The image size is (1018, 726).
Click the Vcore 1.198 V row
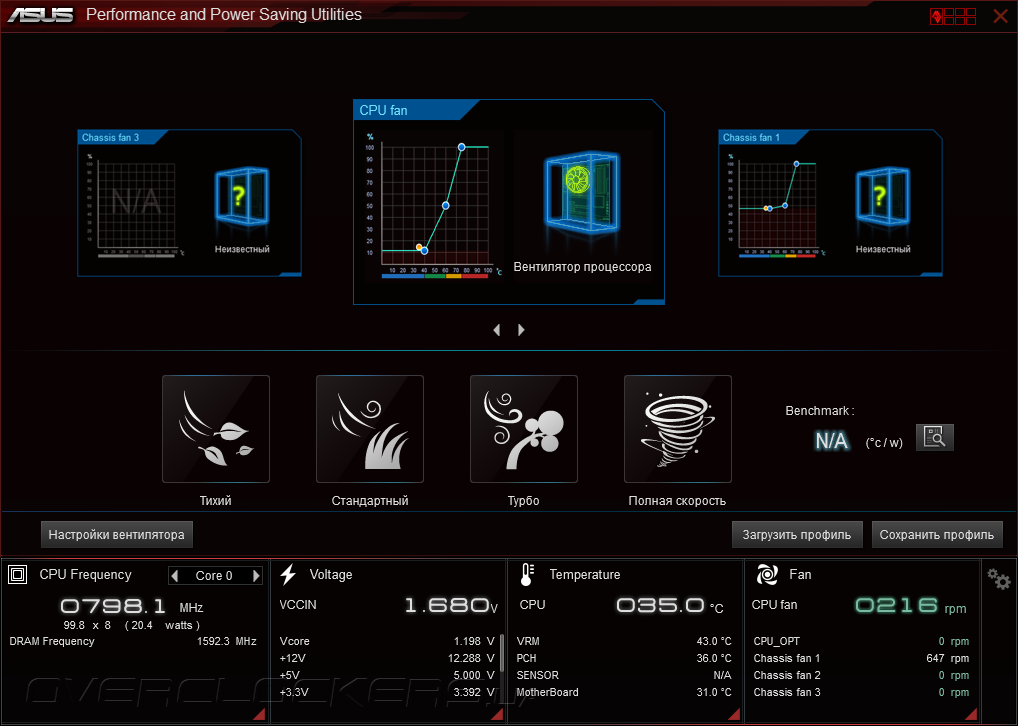click(387, 641)
